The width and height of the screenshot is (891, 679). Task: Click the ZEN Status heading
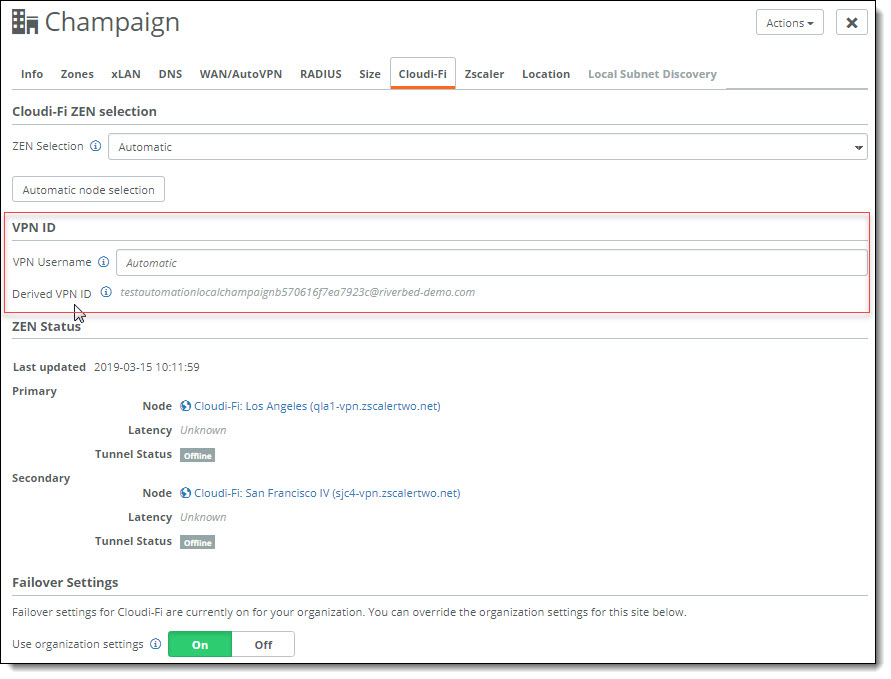click(x=47, y=326)
